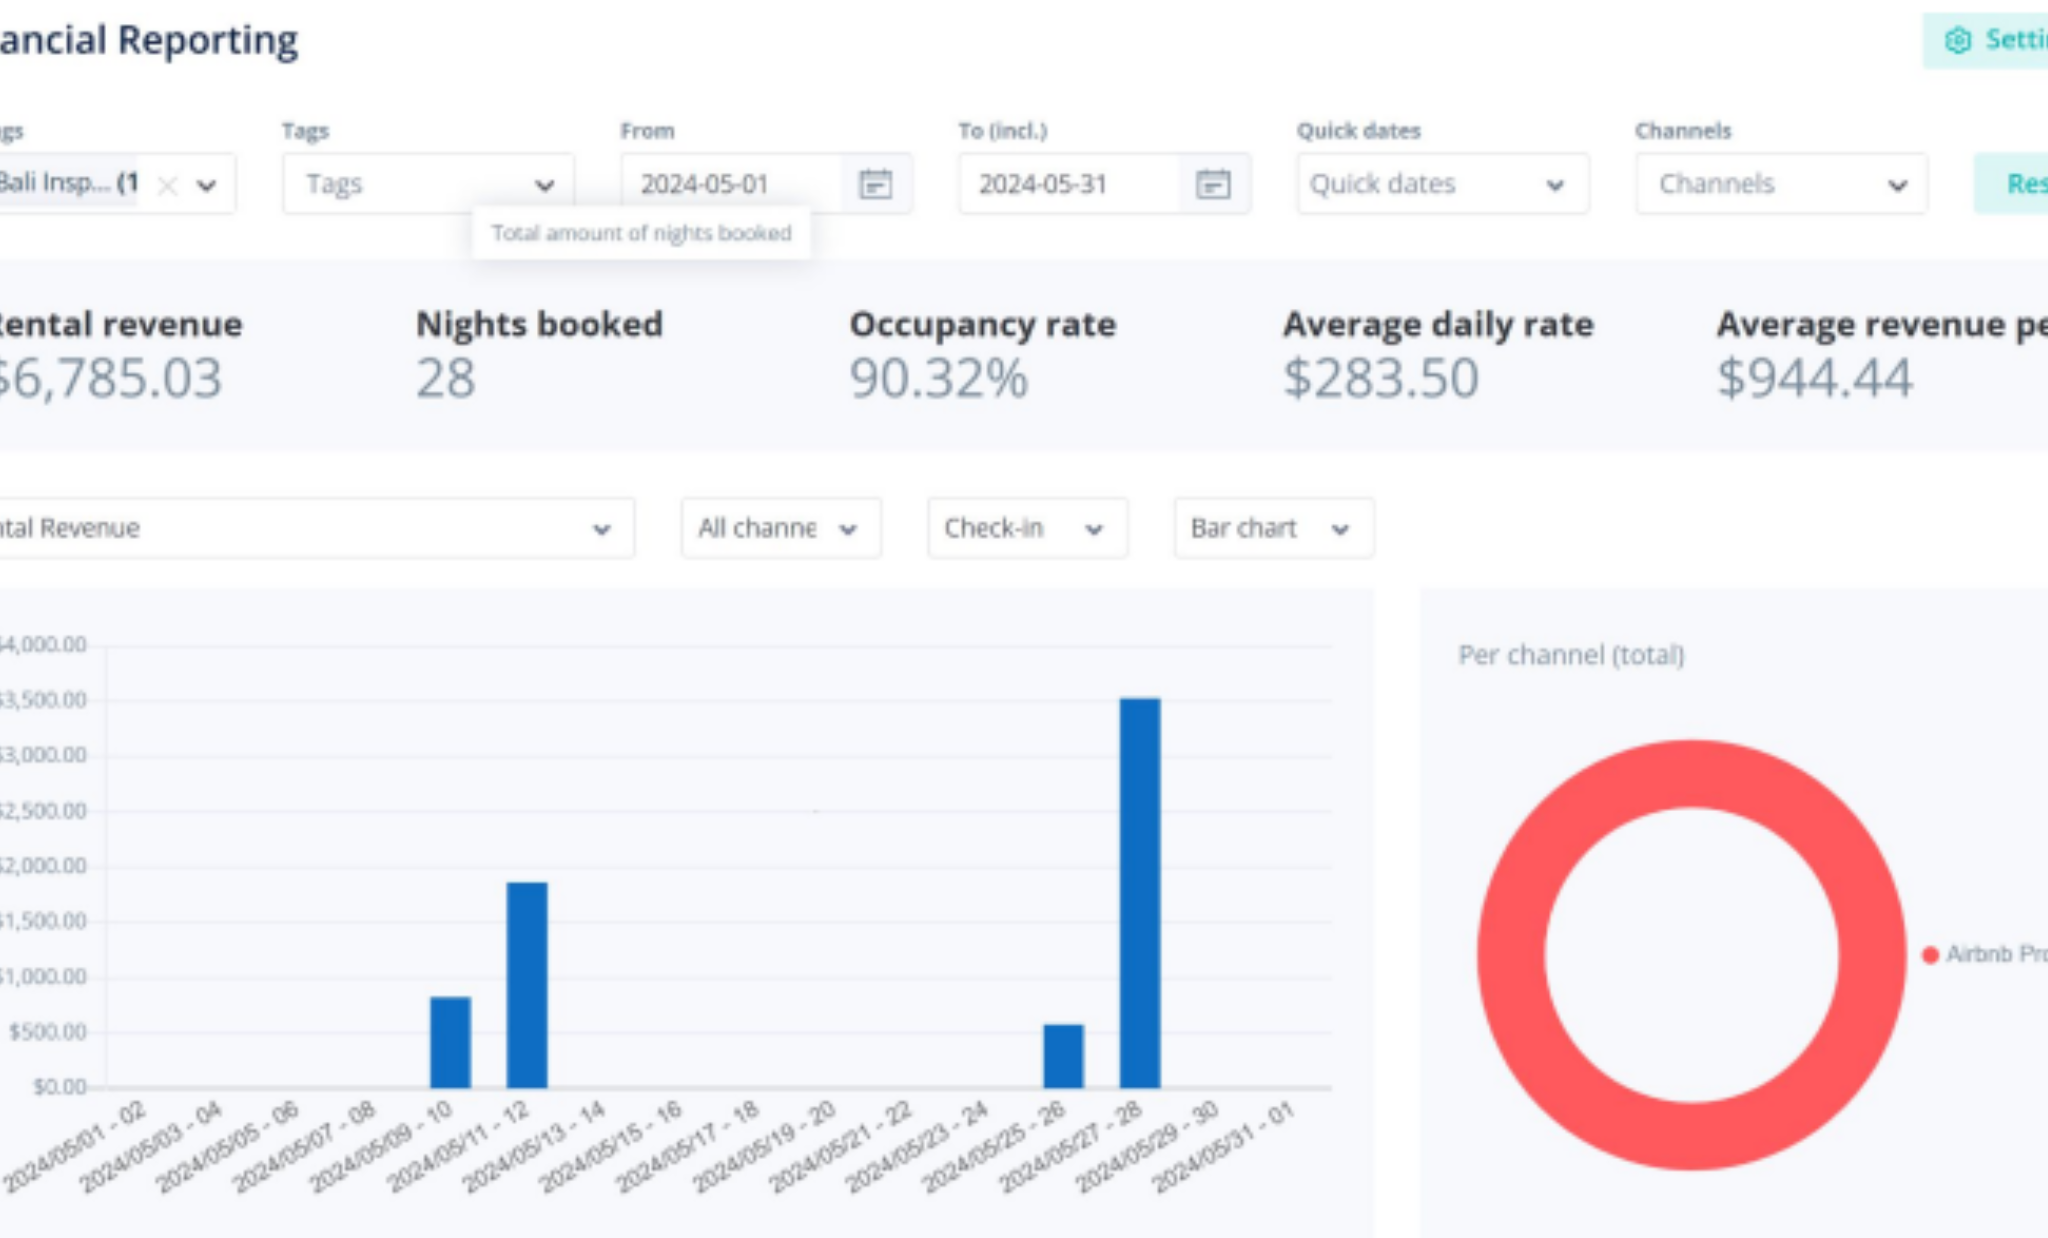Click the bar for 2024/05/25 - 26

pyautogui.click(x=1063, y=1056)
